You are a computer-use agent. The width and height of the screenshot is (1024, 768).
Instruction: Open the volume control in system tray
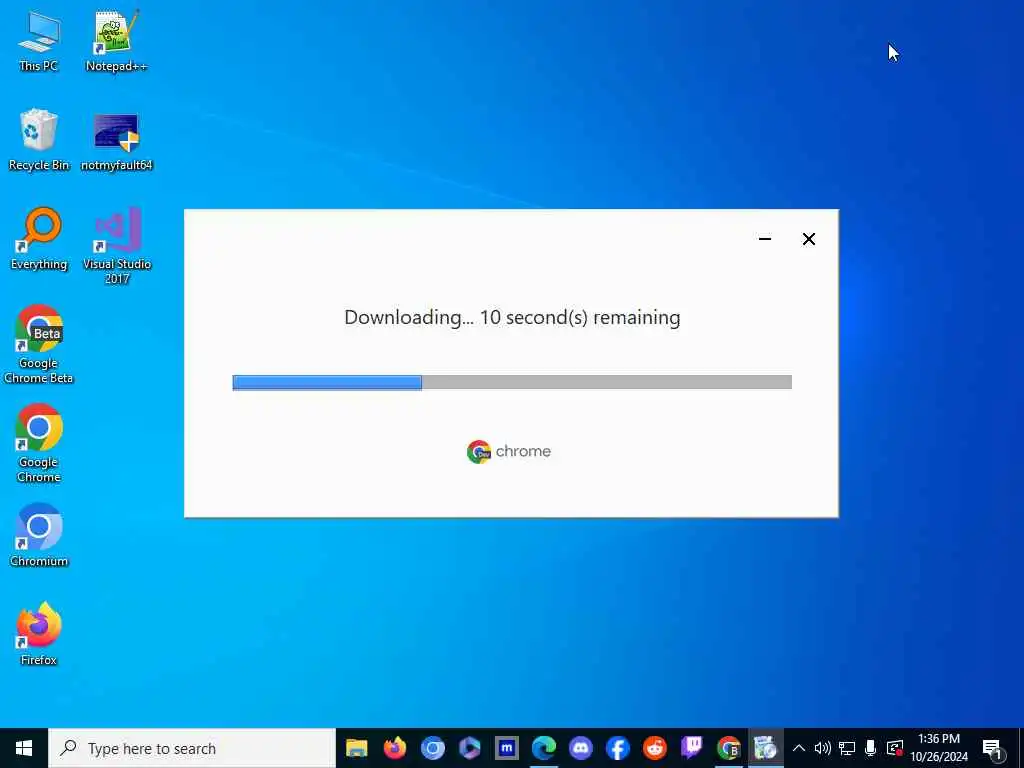pos(823,748)
